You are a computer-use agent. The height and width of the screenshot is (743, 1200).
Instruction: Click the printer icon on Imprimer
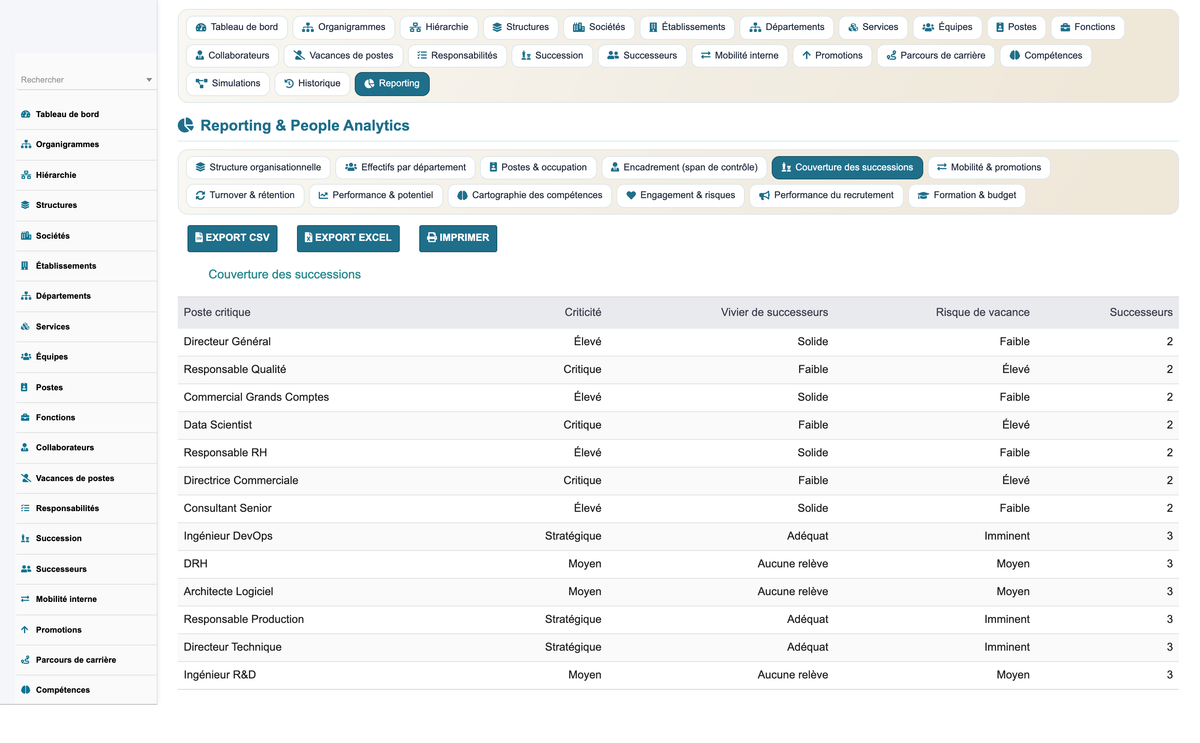tap(432, 238)
